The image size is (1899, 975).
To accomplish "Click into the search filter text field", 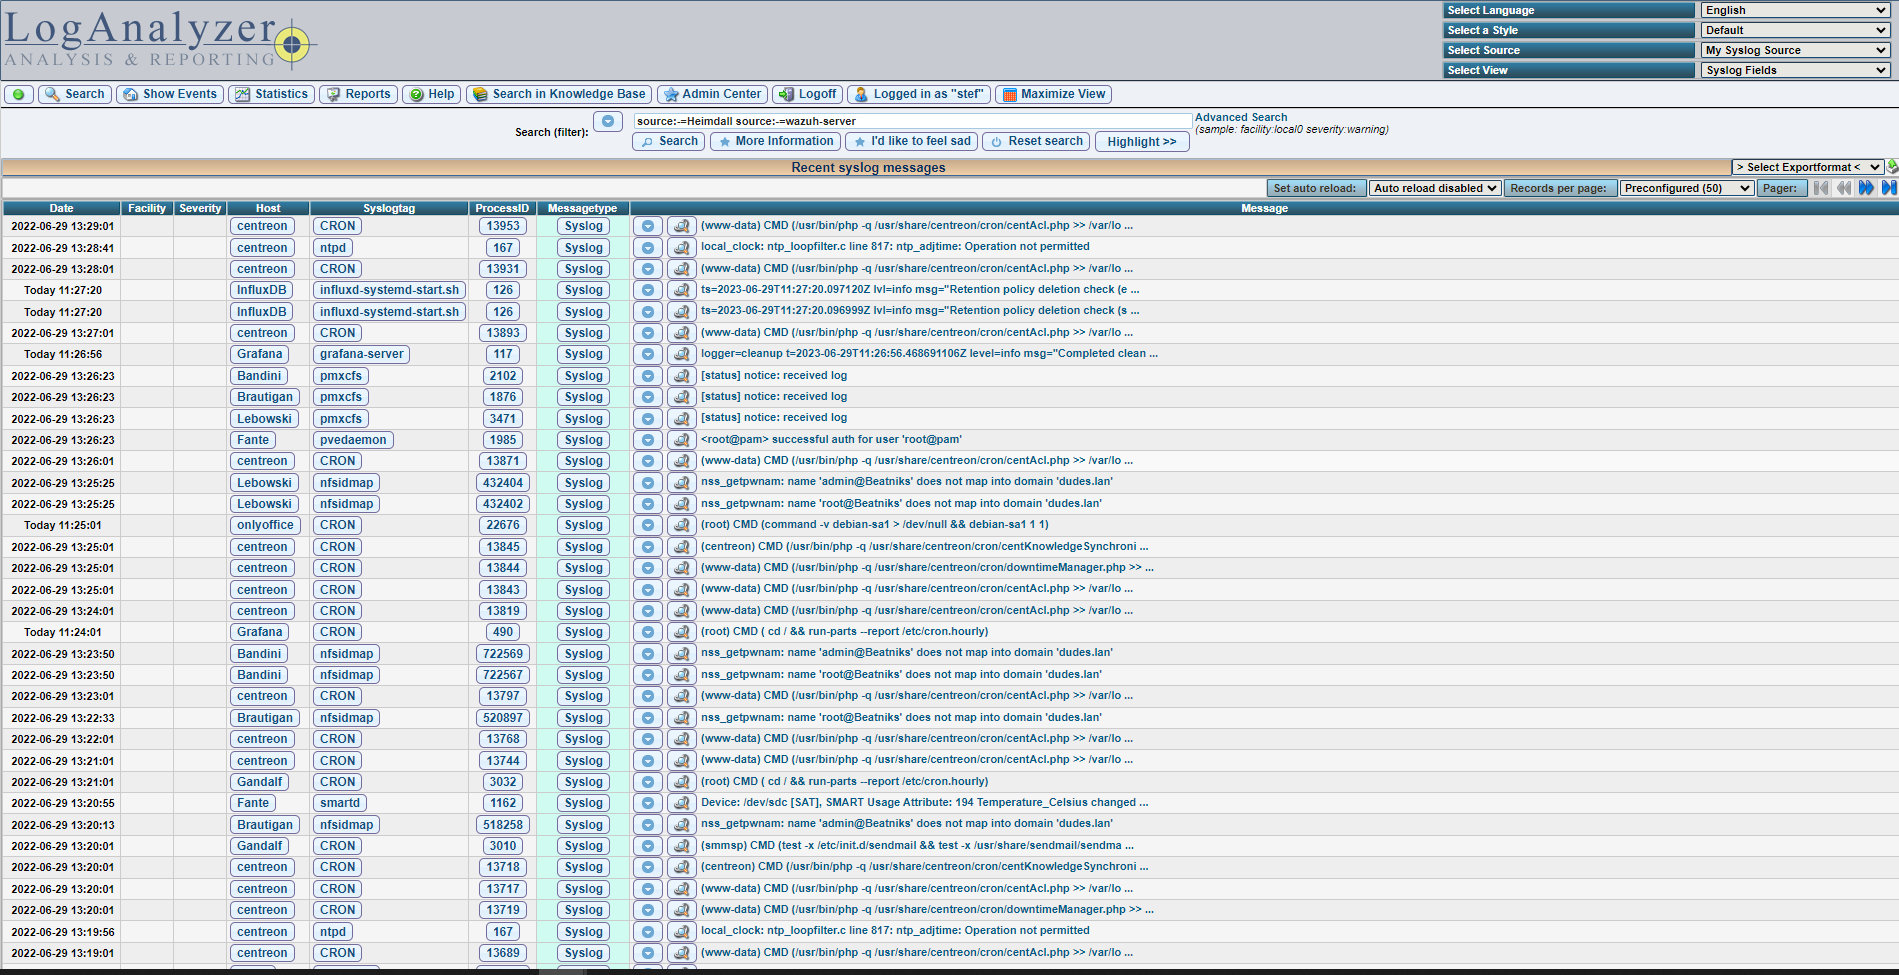I will click(x=912, y=121).
